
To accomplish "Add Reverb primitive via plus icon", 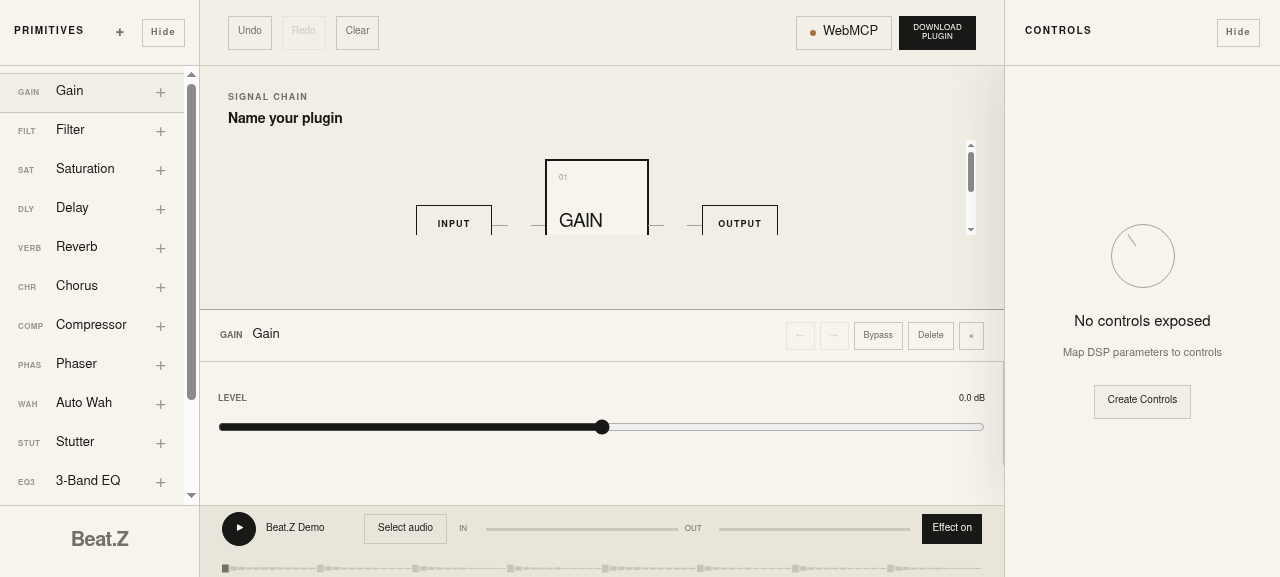I will click(x=160, y=248).
